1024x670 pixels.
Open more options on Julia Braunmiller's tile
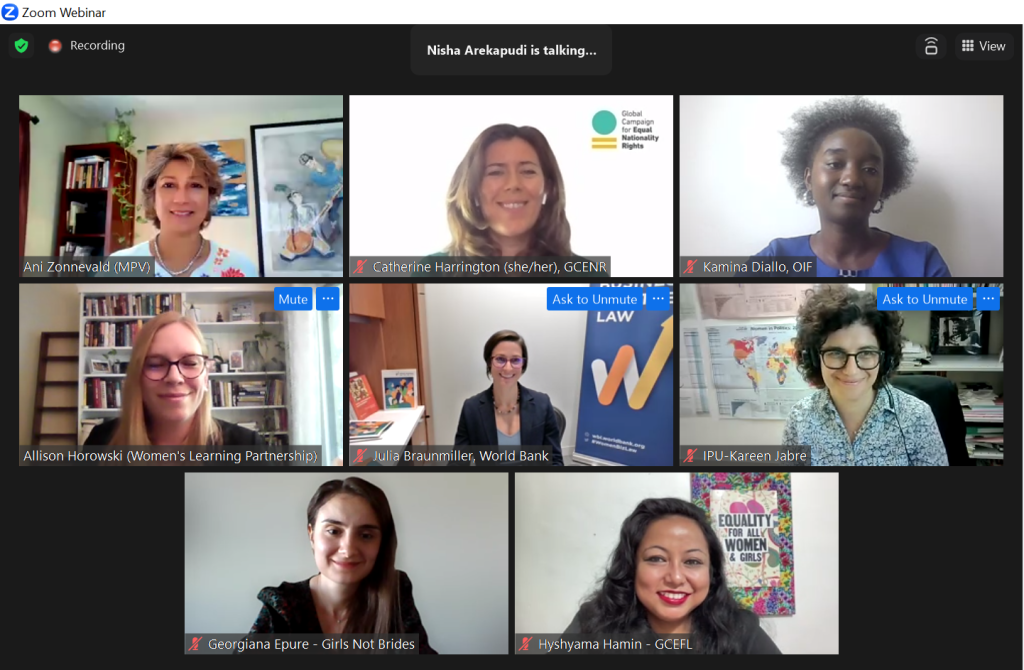(658, 299)
